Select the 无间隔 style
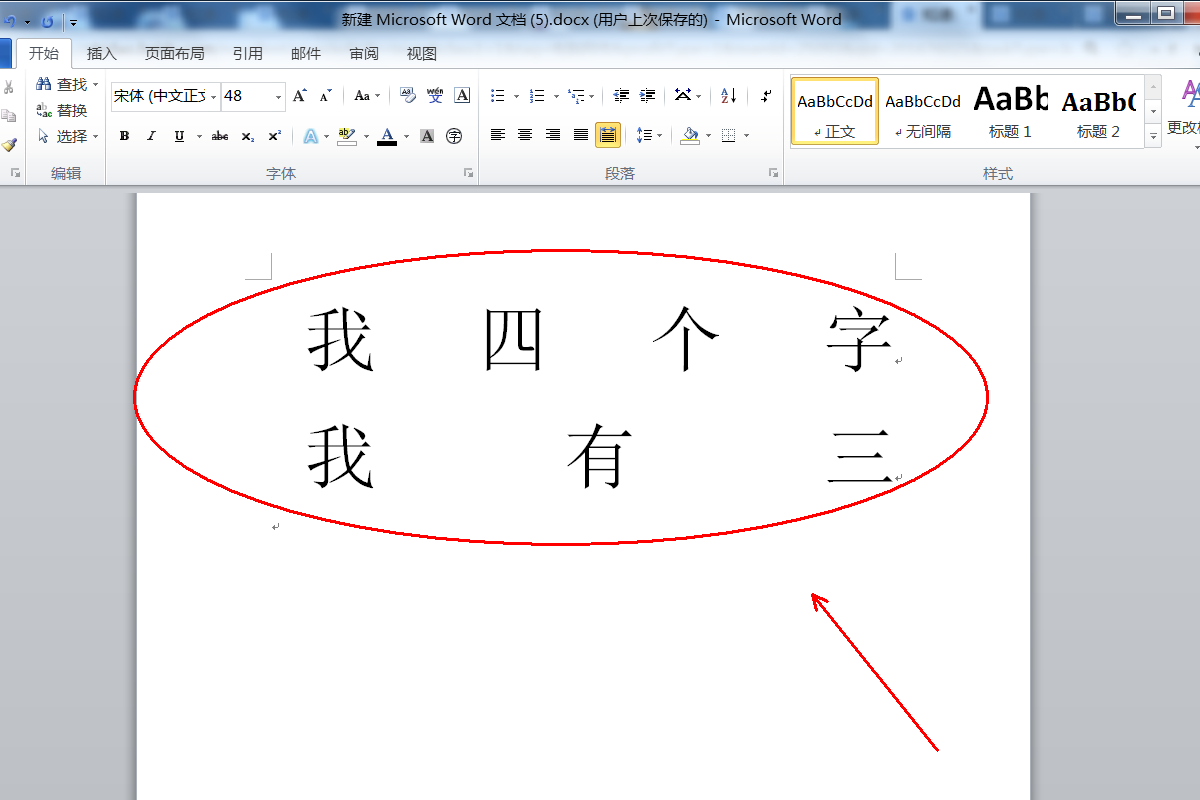The height and width of the screenshot is (800, 1200). click(x=923, y=111)
